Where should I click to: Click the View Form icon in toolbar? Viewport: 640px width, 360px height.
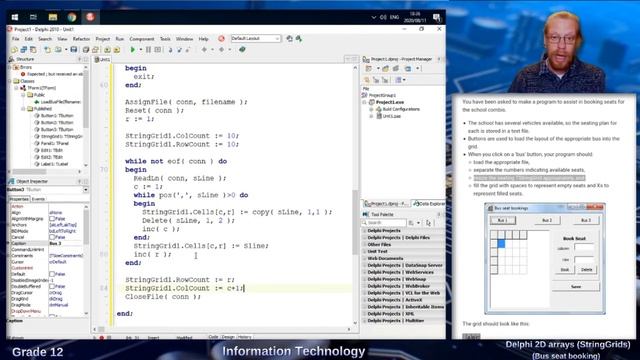(95, 50)
